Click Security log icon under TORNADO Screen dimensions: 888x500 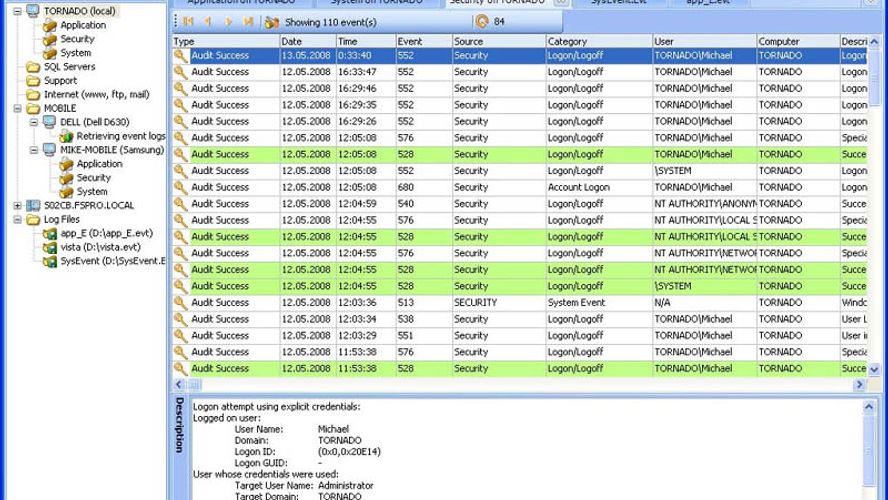[x=50, y=39]
